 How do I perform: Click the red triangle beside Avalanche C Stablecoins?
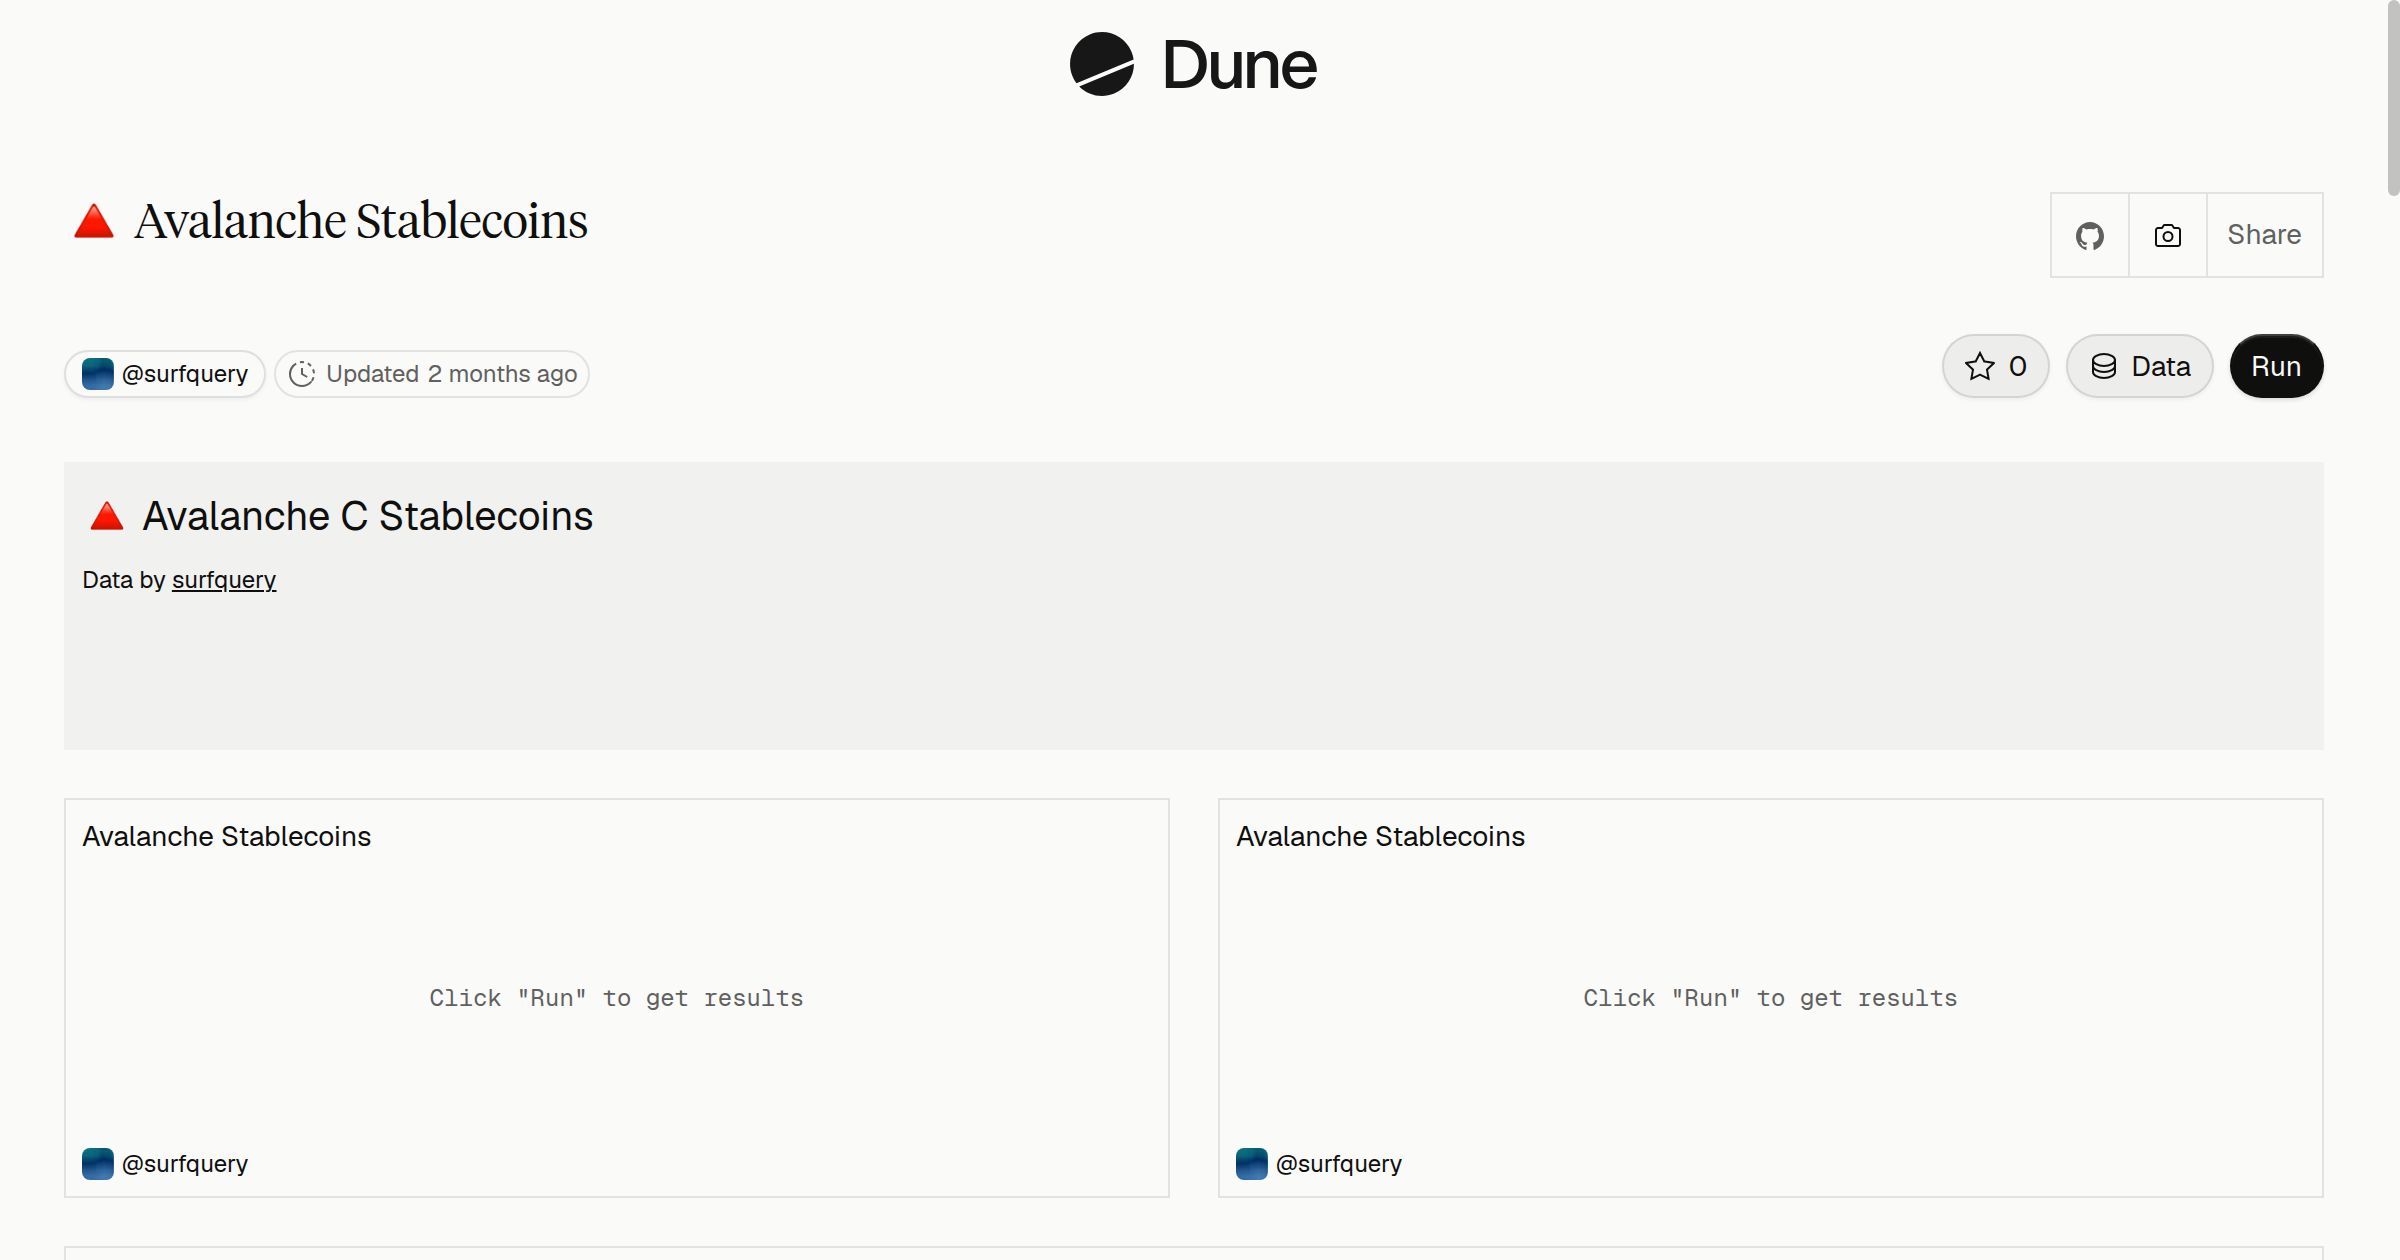pos(107,516)
